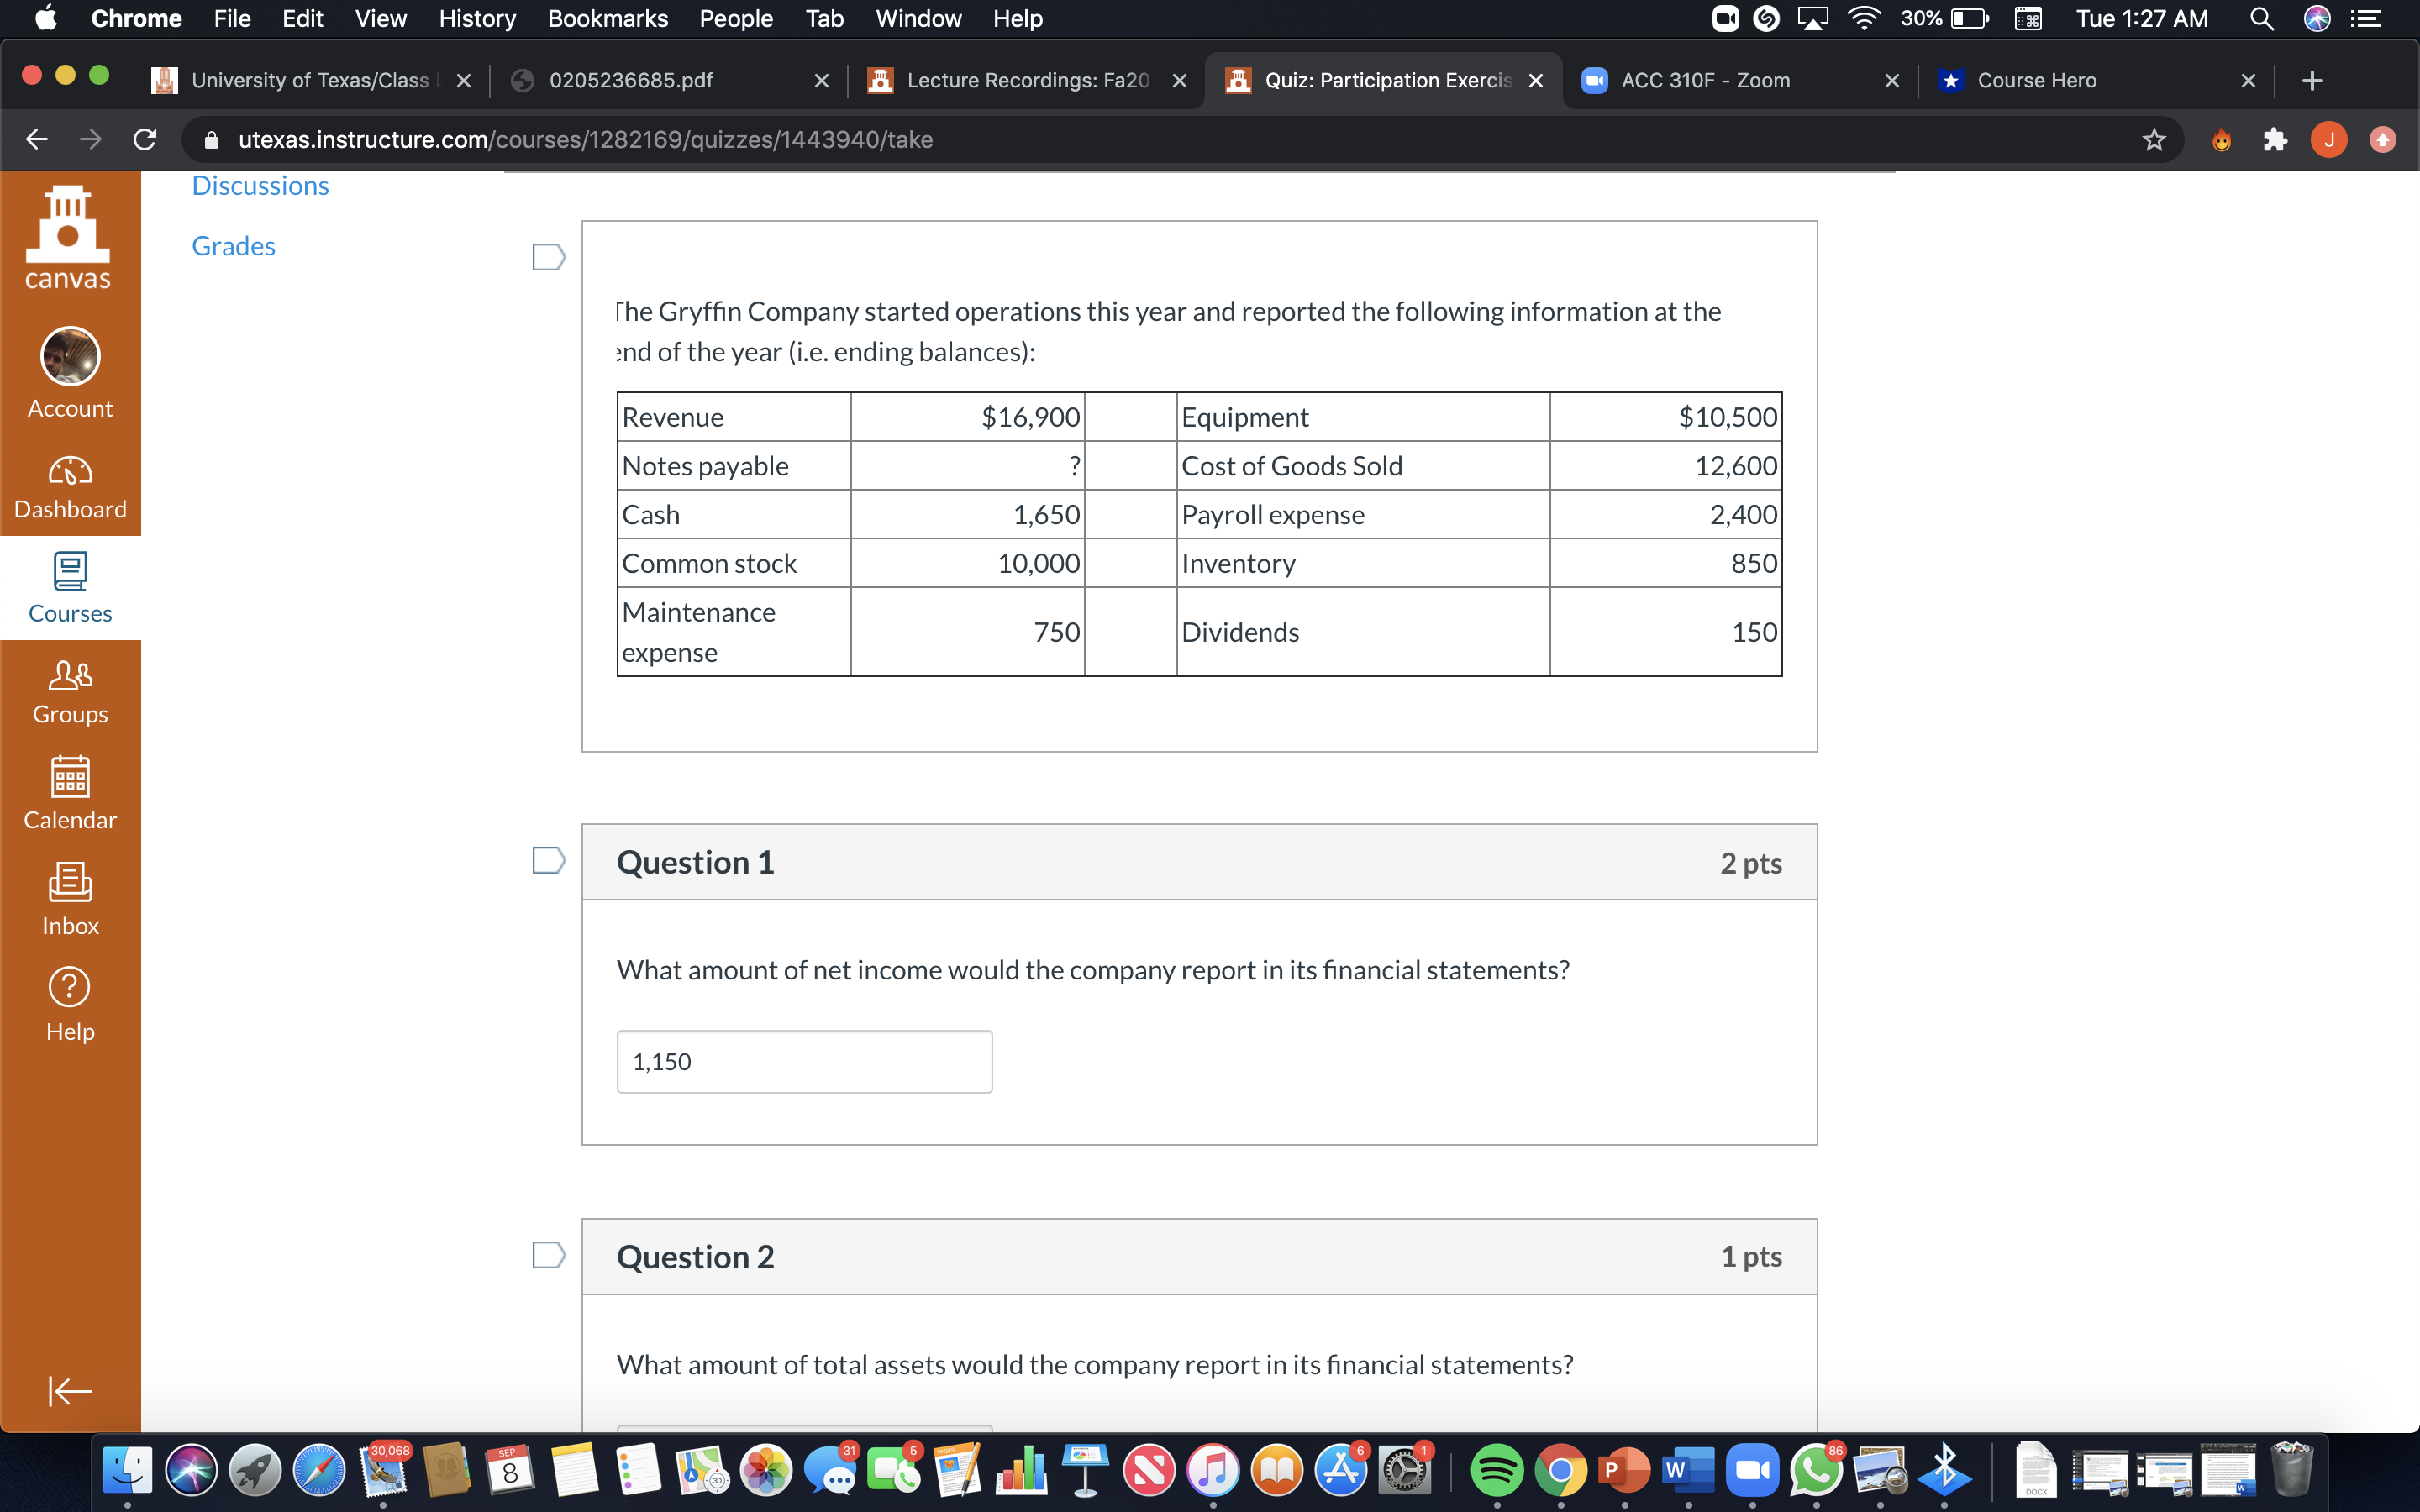This screenshot has width=2420, height=1512.
Task: Open the Grades page
Action: pos(232,245)
